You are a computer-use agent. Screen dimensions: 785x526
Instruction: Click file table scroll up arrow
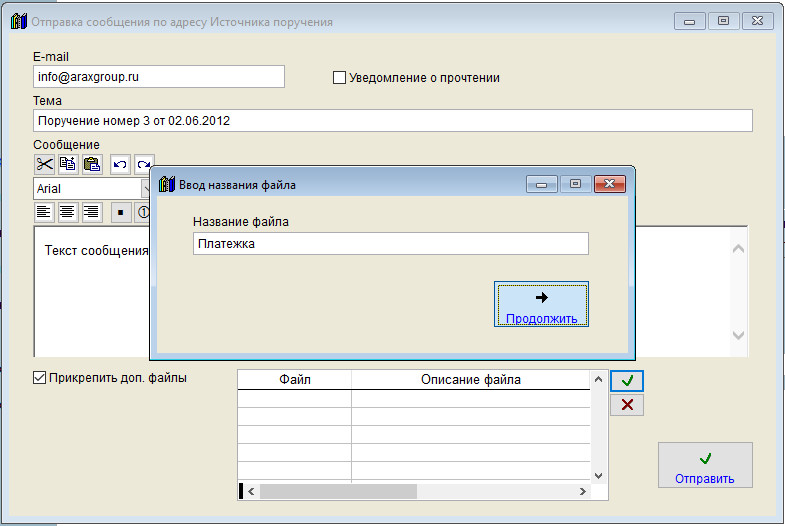pyautogui.click(x=598, y=379)
